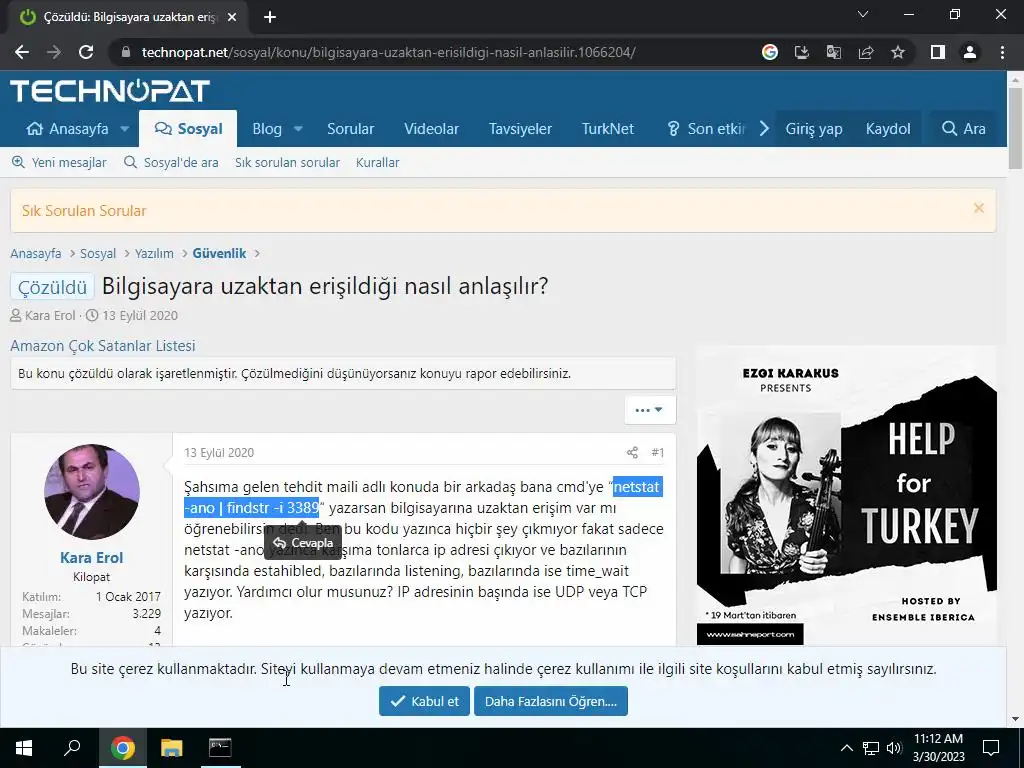This screenshot has height=768, width=1024.
Task: Open the volume control in tray
Action: (894, 748)
